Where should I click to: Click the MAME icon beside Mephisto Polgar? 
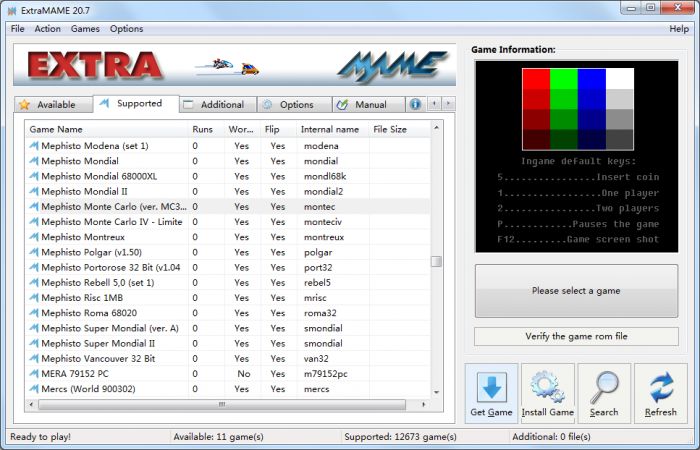tap(34, 253)
